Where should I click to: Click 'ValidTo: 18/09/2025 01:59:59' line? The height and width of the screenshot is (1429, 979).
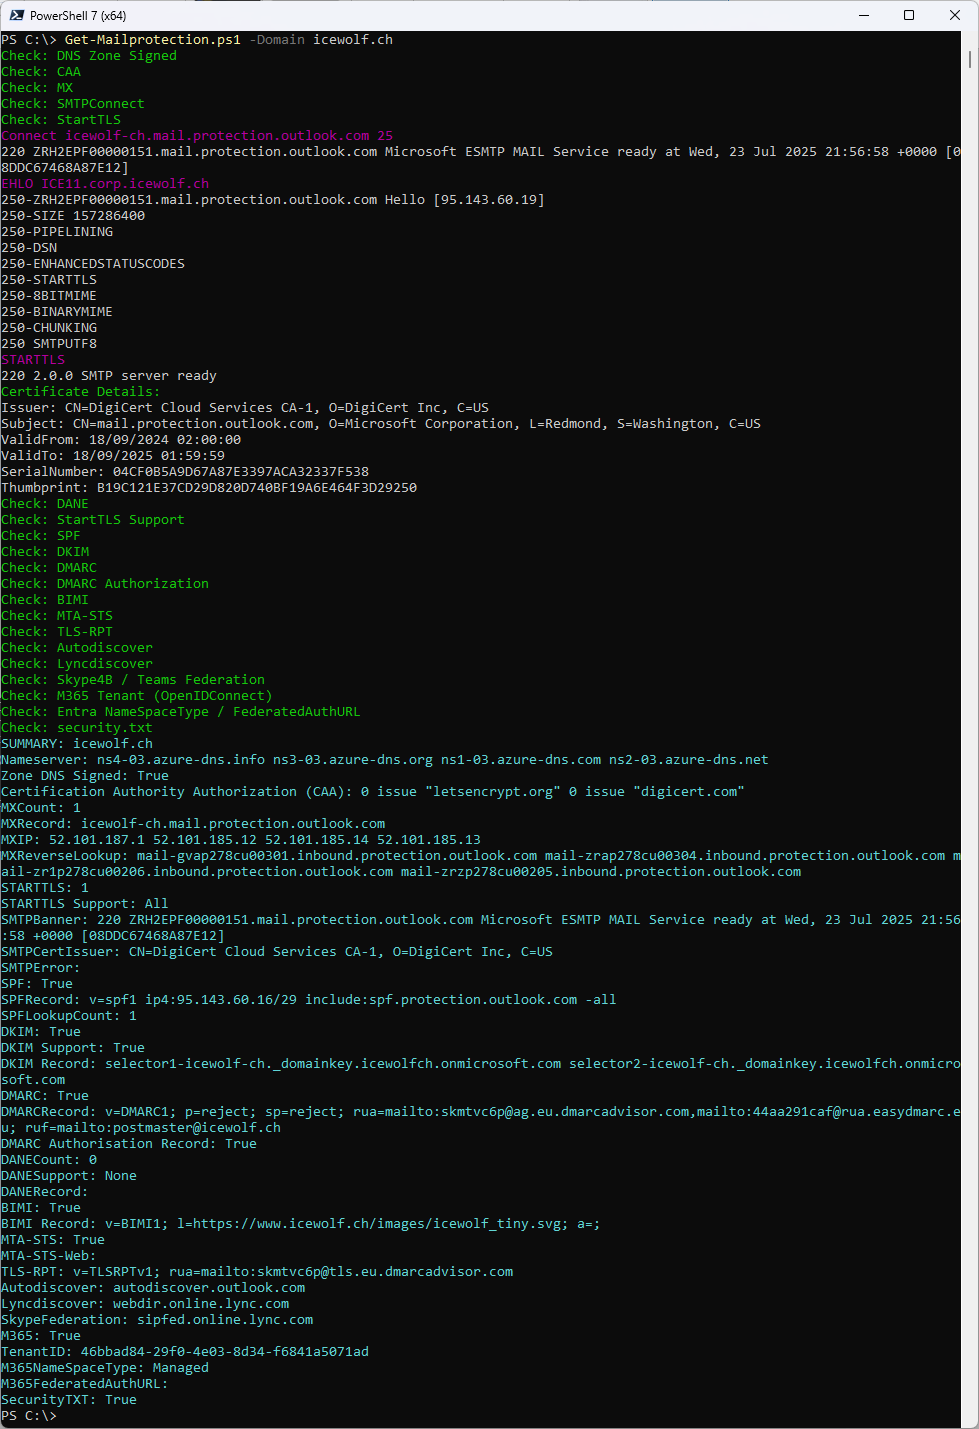click(113, 456)
